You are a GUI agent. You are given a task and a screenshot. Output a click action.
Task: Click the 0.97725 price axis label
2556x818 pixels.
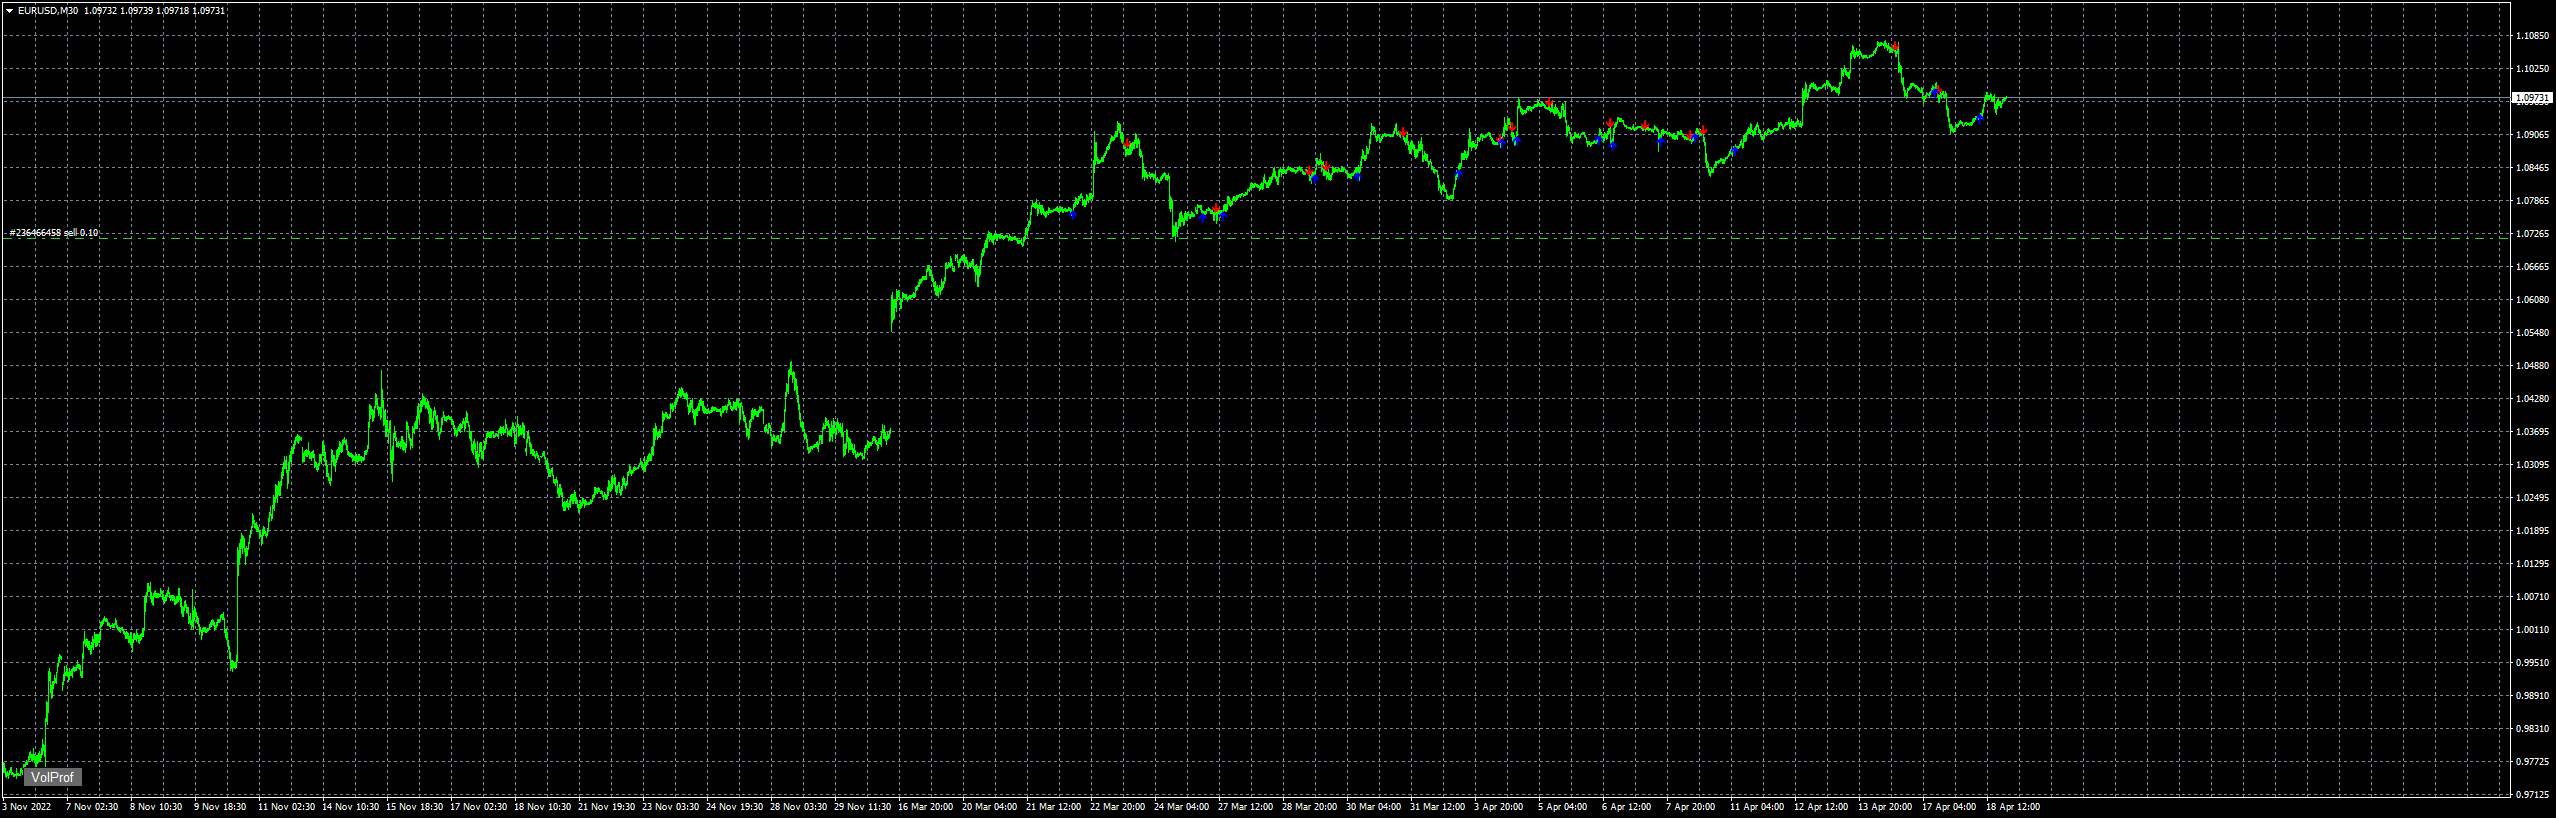[2531, 762]
